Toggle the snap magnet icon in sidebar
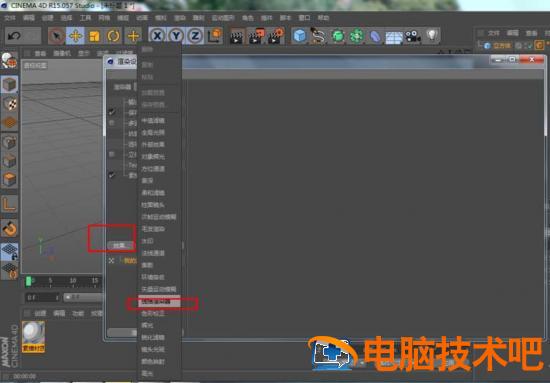Viewport: 550px width, 383px height. (9, 229)
